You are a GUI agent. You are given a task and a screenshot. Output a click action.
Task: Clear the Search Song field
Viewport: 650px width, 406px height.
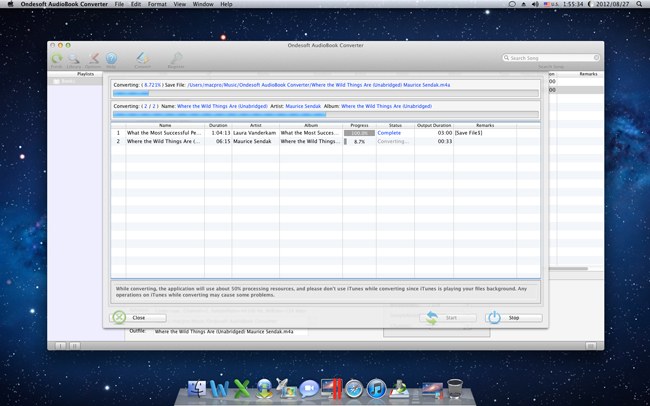pos(597,58)
